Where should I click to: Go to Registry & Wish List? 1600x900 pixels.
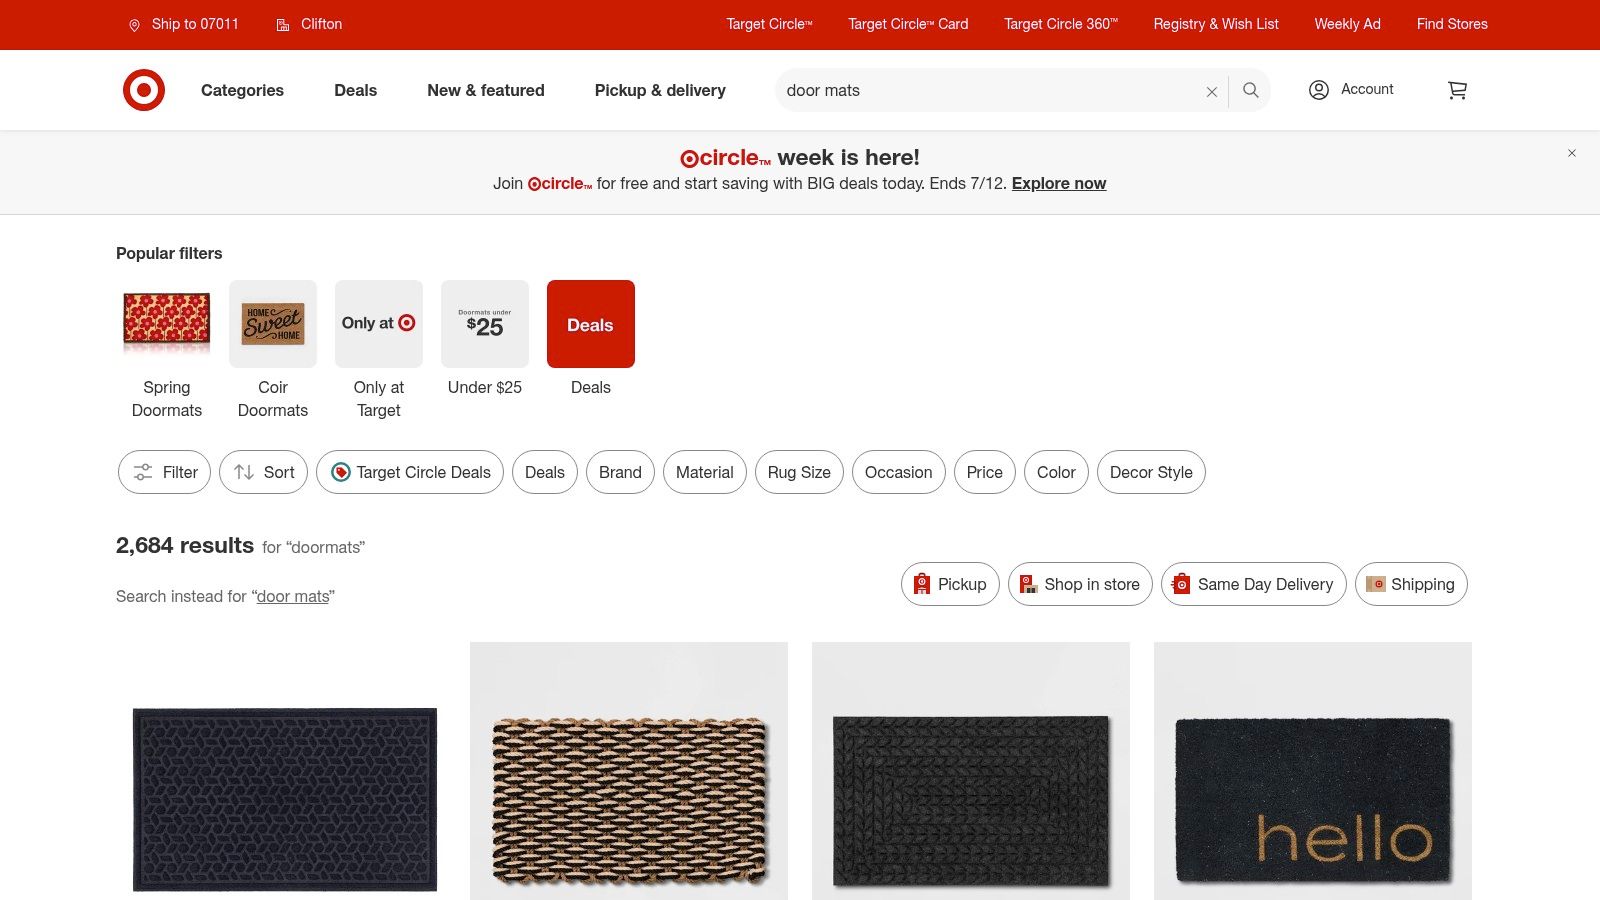(1216, 24)
